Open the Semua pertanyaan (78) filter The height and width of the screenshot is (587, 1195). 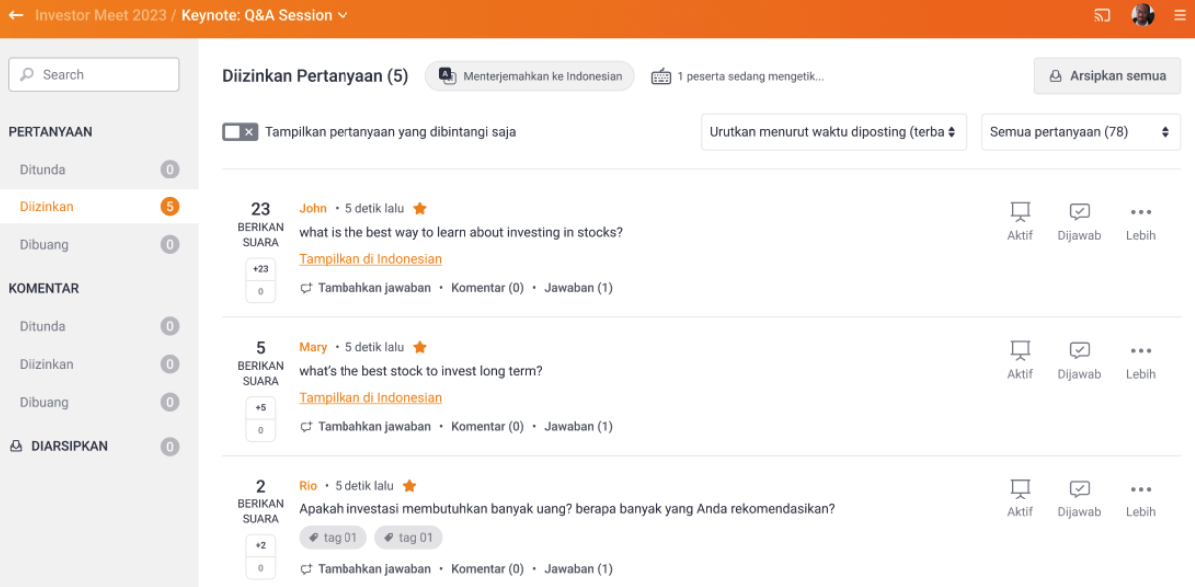click(x=1080, y=132)
